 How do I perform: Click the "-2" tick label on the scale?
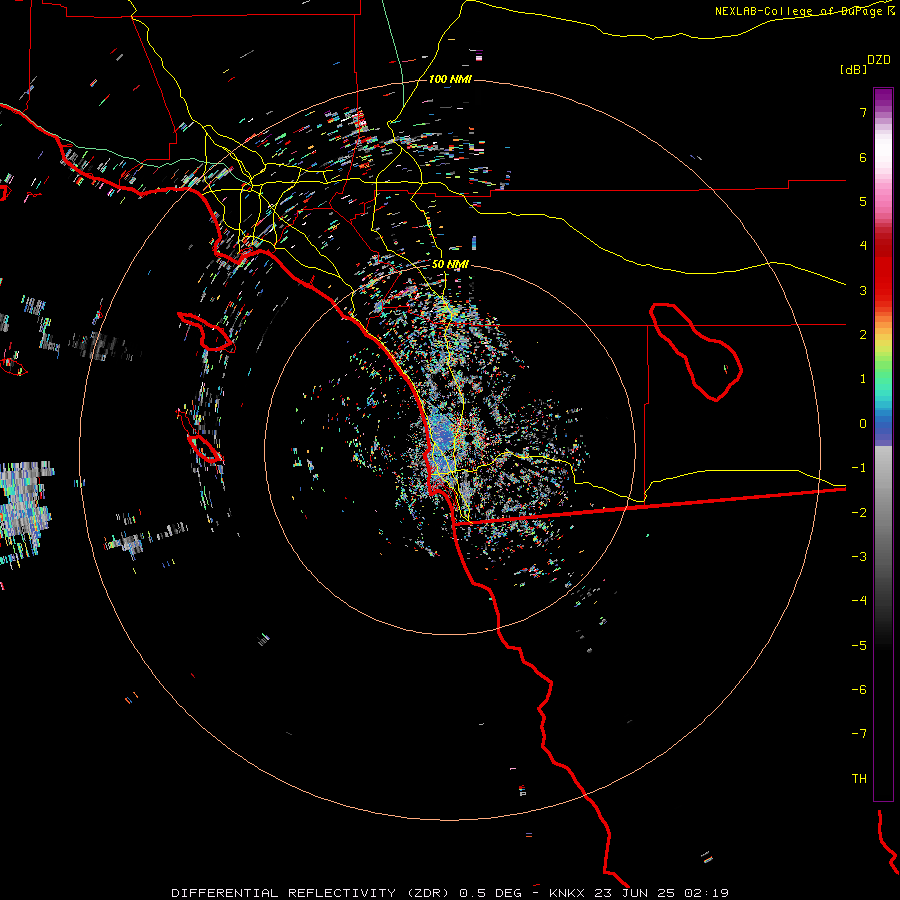point(859,513)
